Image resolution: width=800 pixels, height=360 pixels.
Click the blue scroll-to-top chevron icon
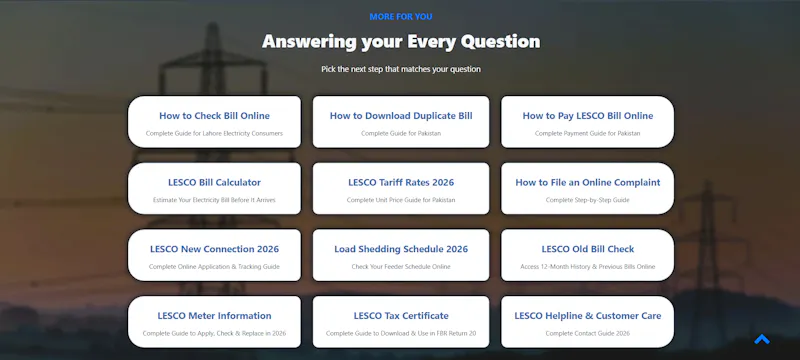(762, 339)
